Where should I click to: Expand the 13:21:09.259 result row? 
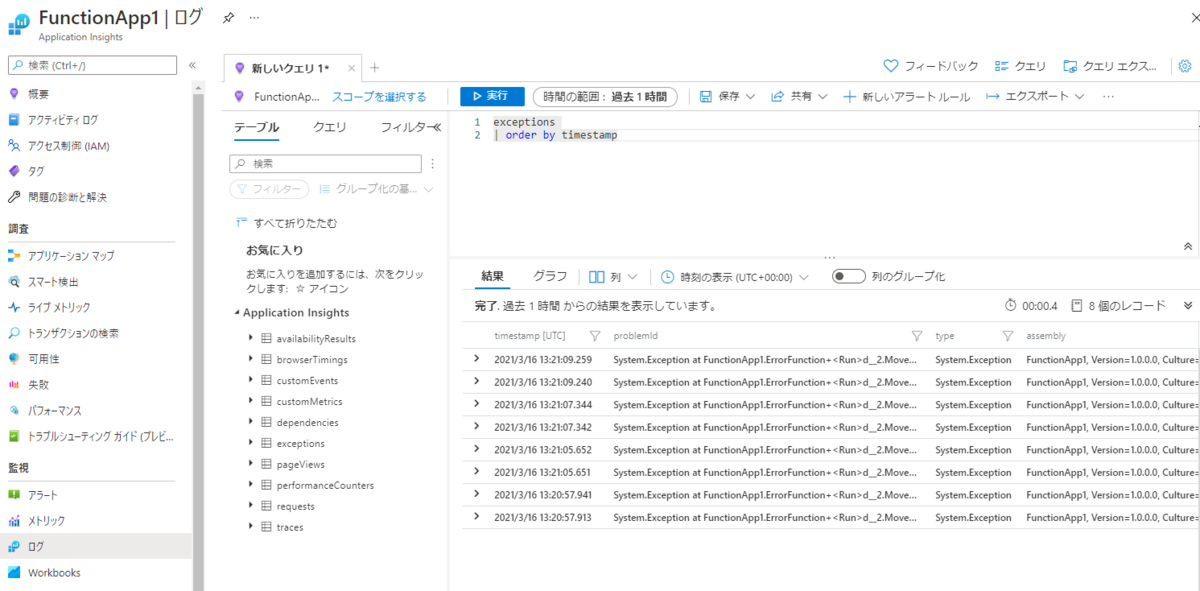point(476,359)
